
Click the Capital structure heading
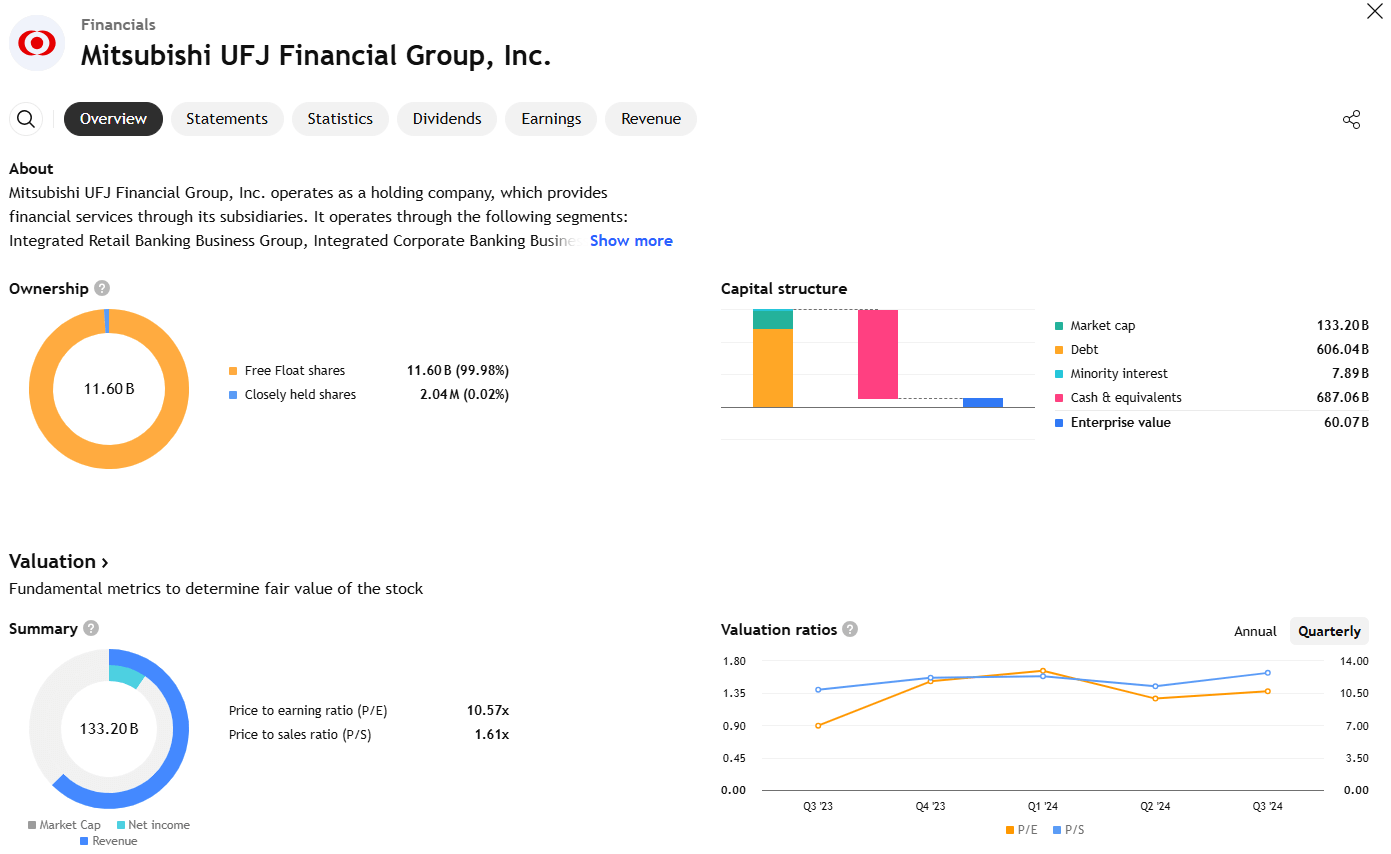784,289
